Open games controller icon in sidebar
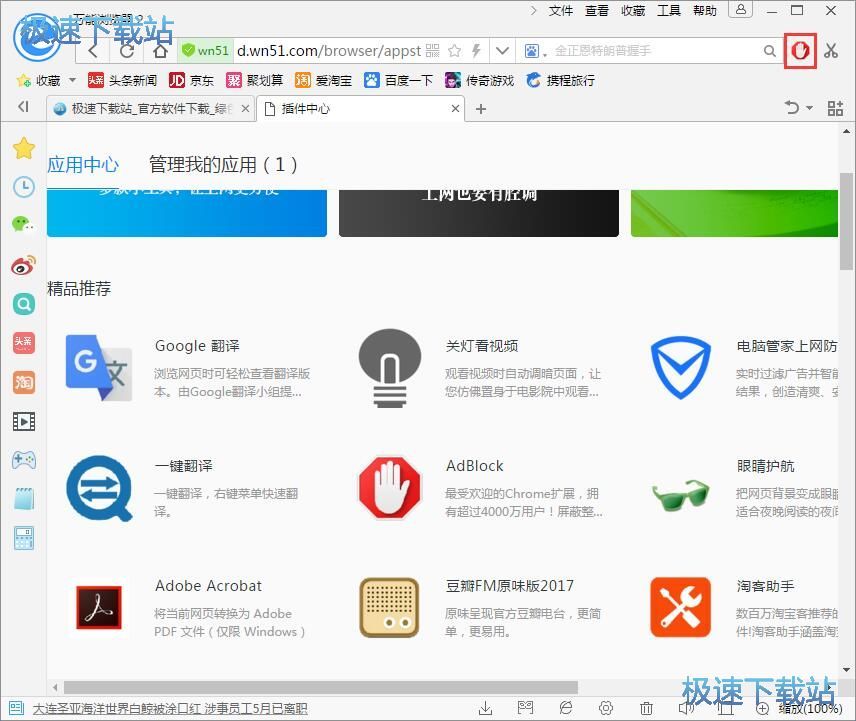856x721 pixels. (24, 460)
